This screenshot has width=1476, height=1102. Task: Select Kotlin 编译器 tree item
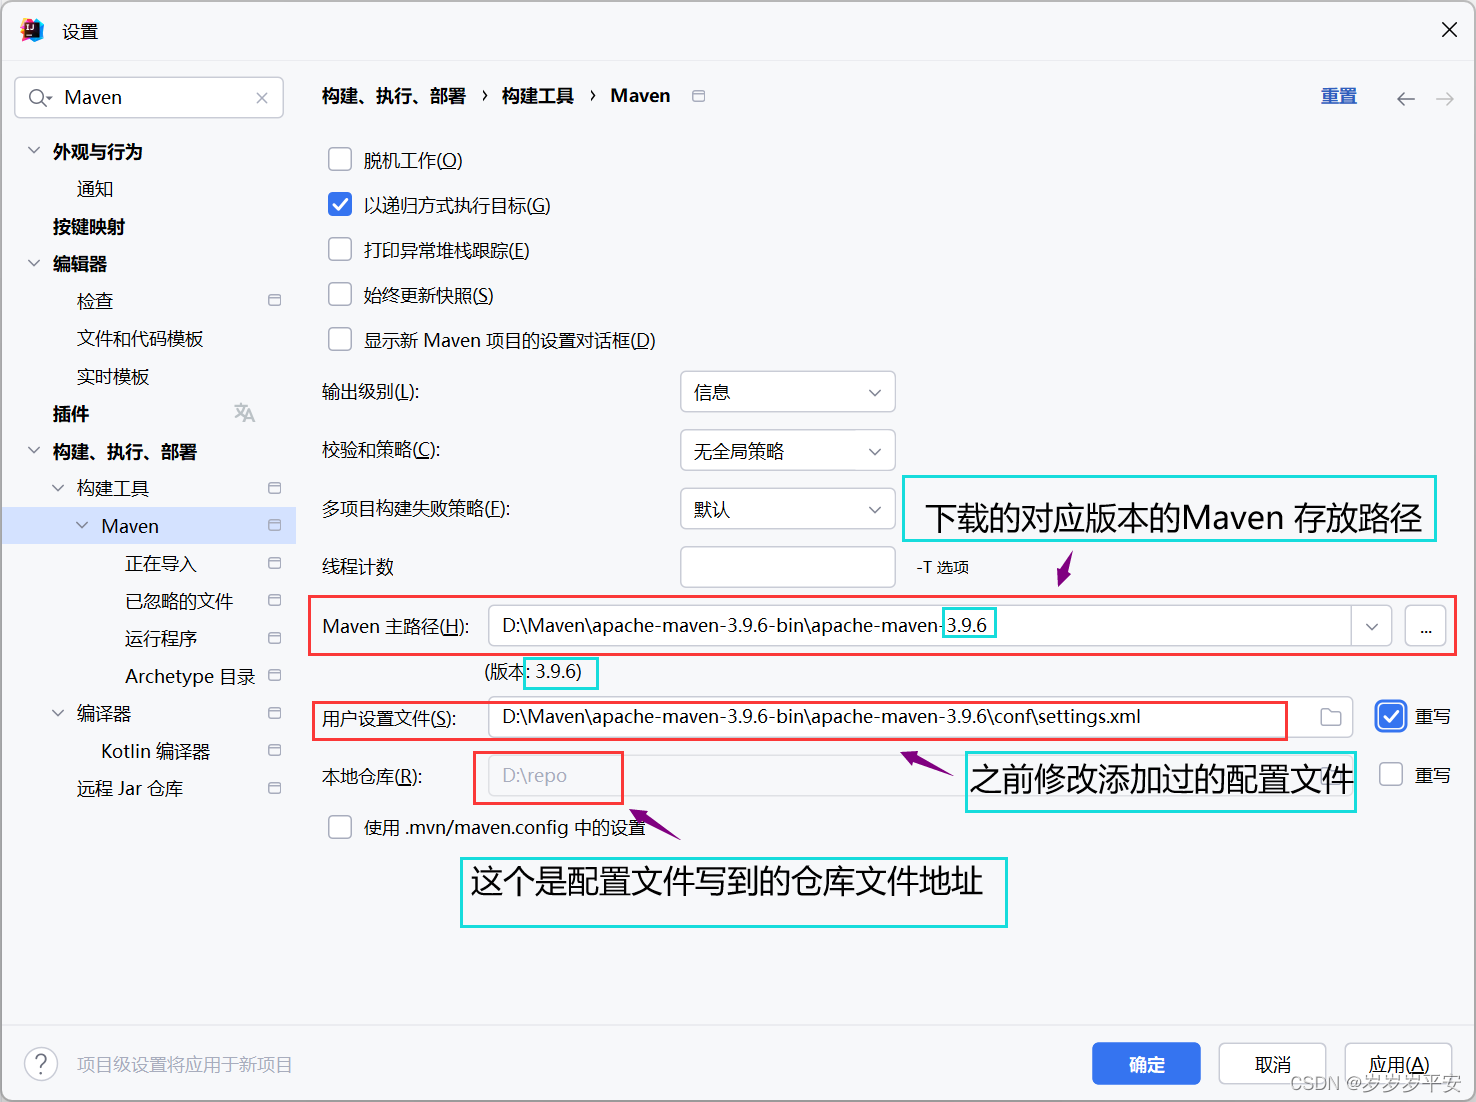pyautogui.click(x=155, y=751)
